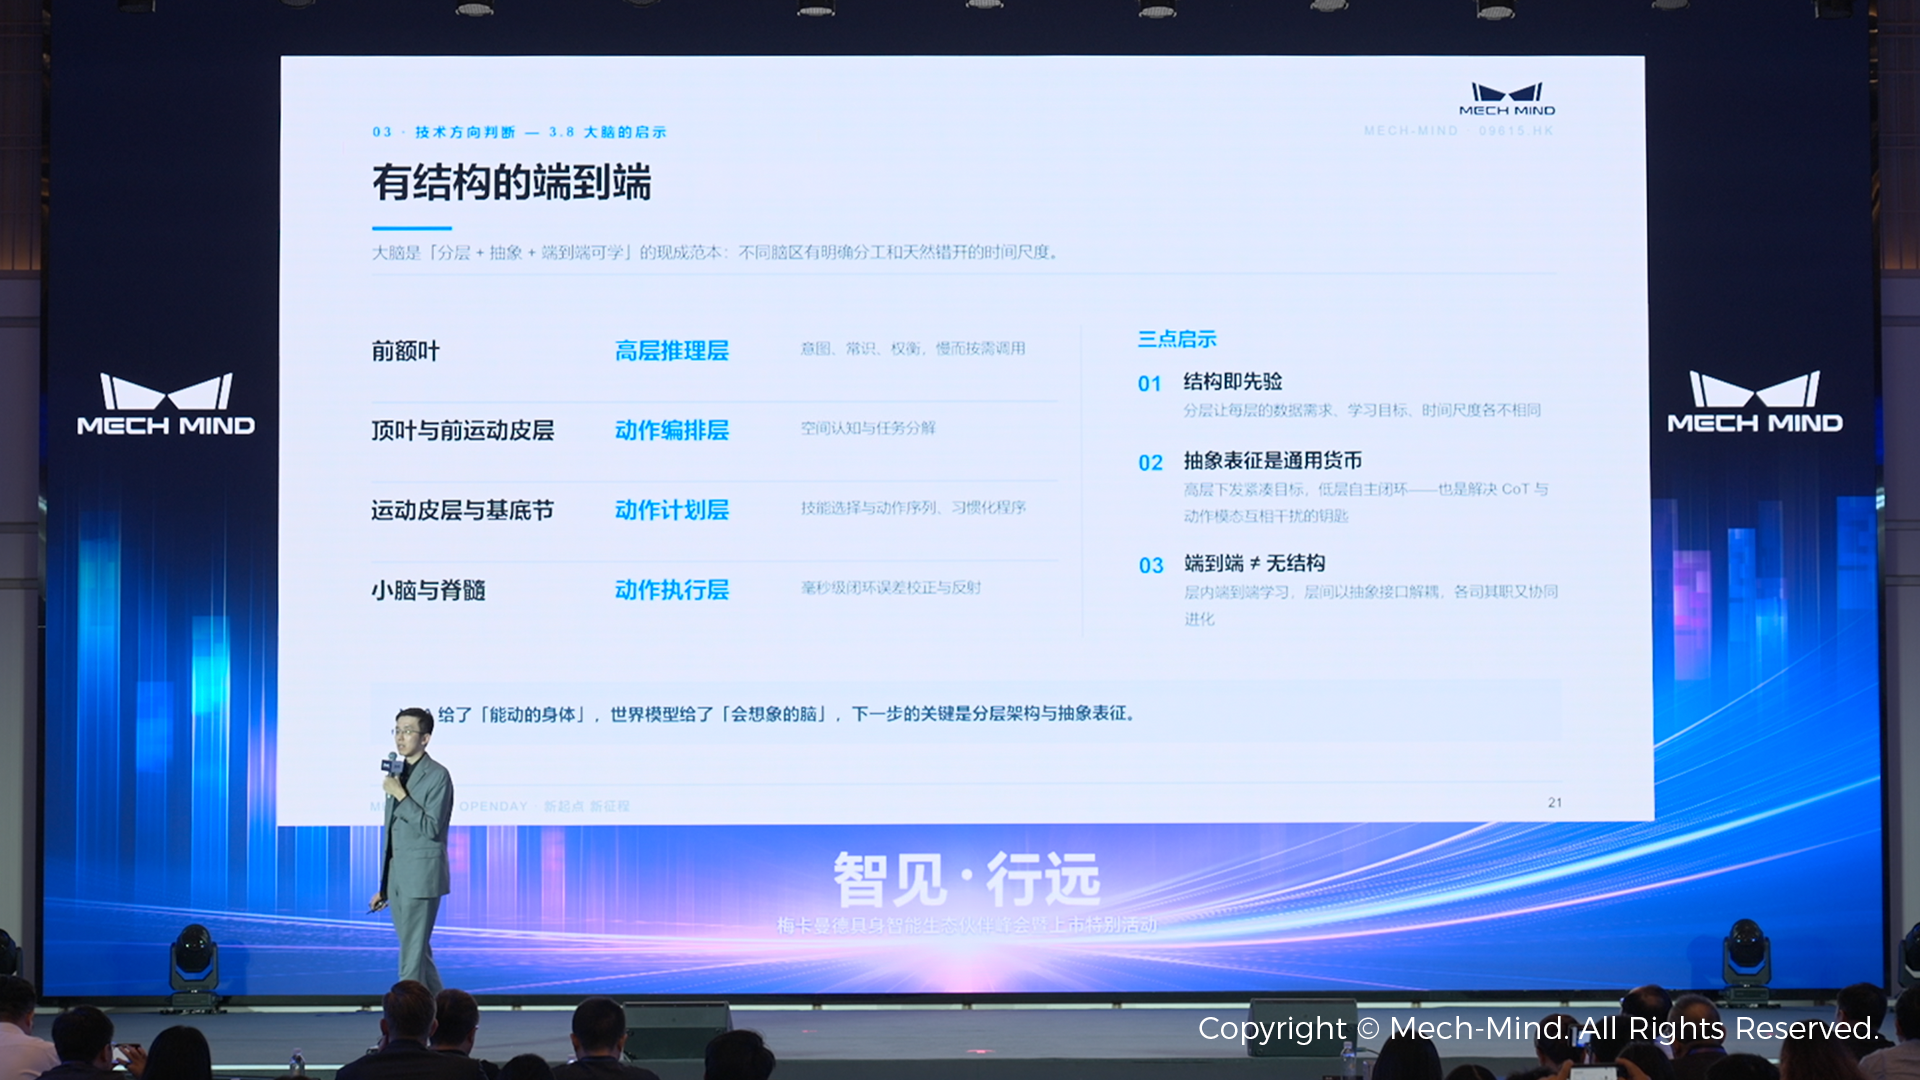Select the 顶叶与前运动皮层 row label
The width and height of the screenshot is (1920, 1080).
(x=462, y=430)
